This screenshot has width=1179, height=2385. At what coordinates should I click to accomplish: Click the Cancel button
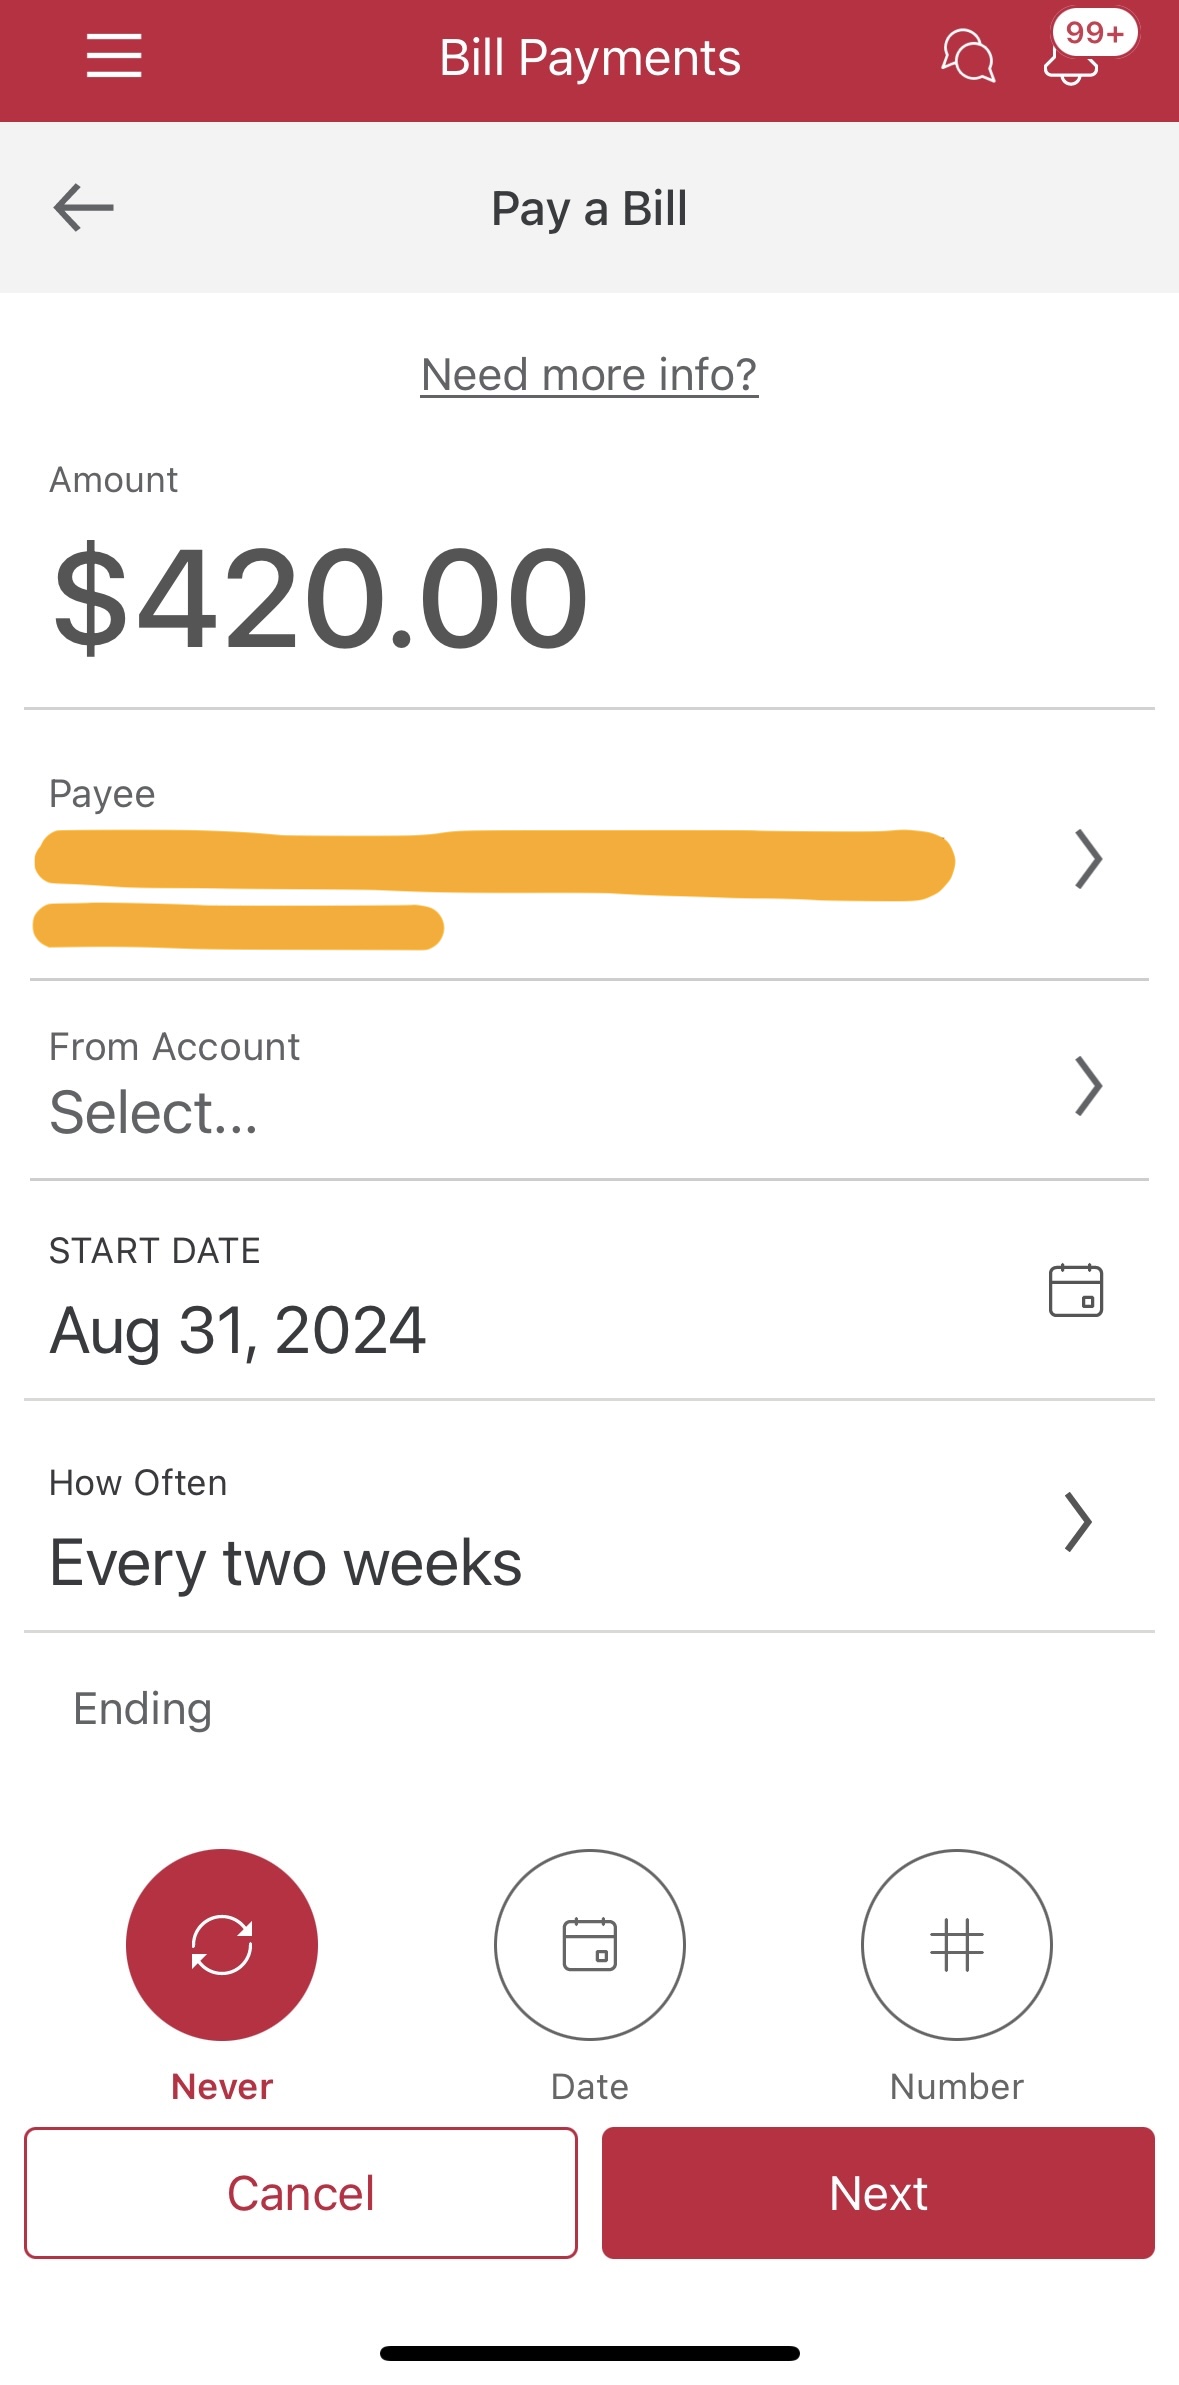tap(301, 2193)
